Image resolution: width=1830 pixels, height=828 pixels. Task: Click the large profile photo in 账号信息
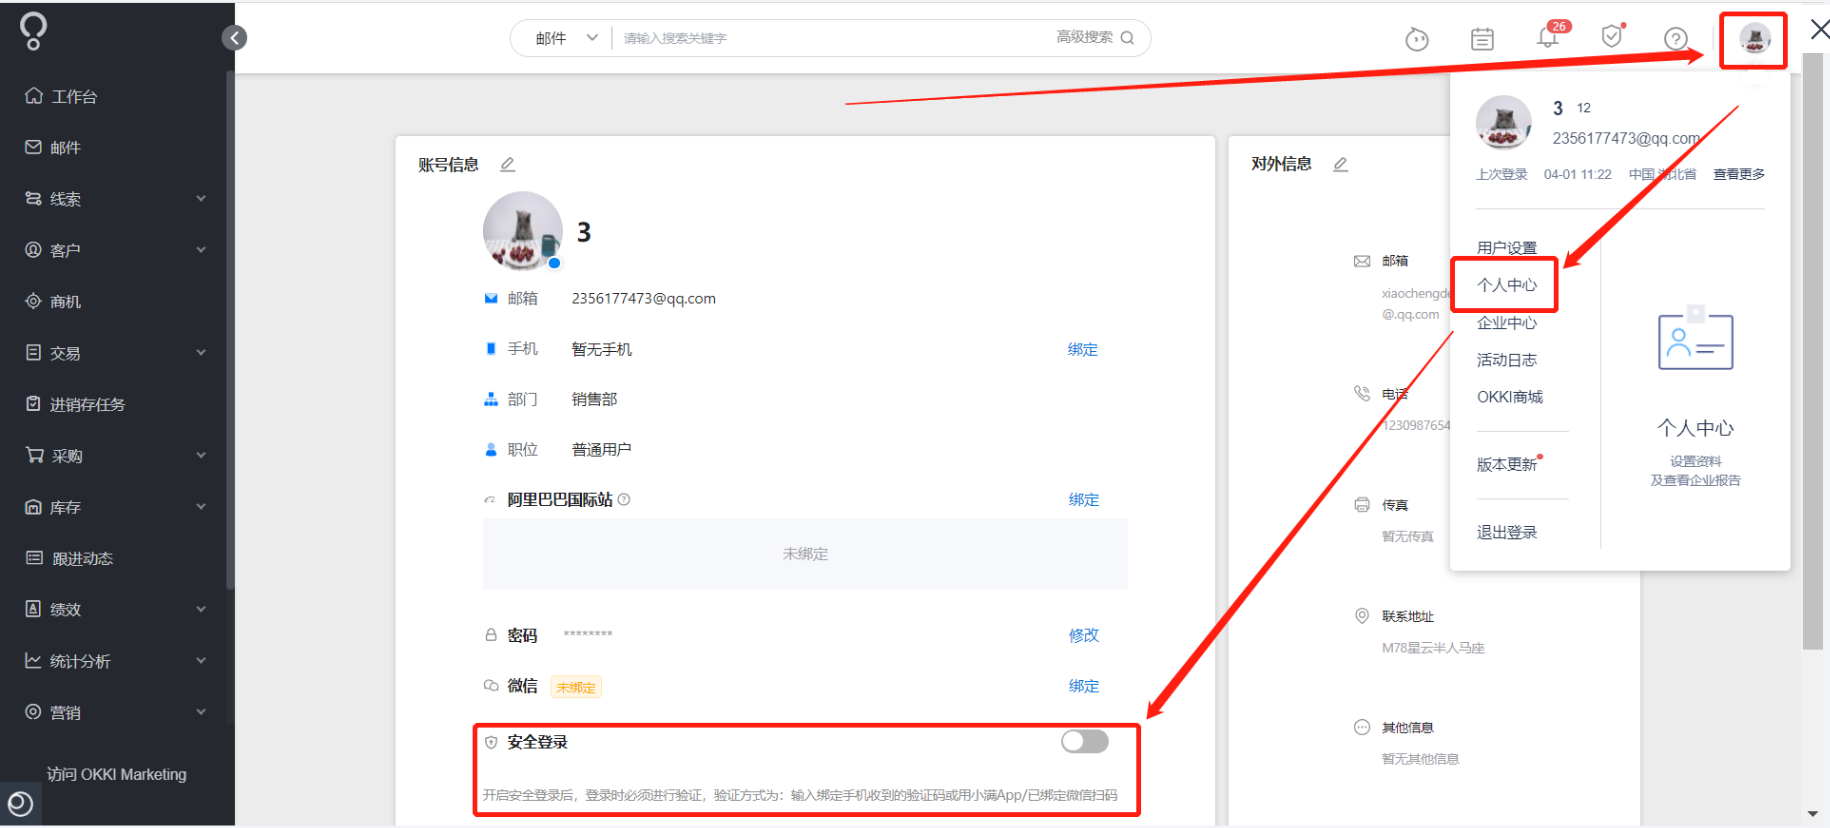523,231
